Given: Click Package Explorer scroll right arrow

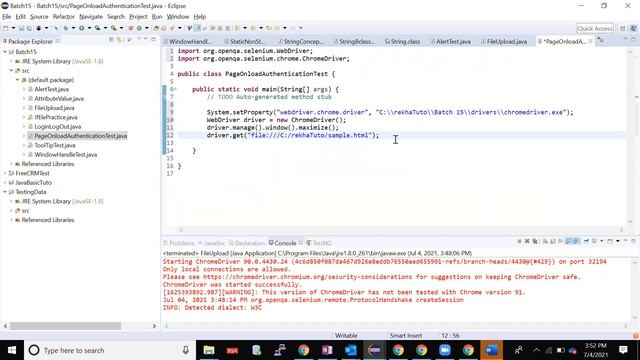Looking at the screenshot, I should click(x=154, y=326).
